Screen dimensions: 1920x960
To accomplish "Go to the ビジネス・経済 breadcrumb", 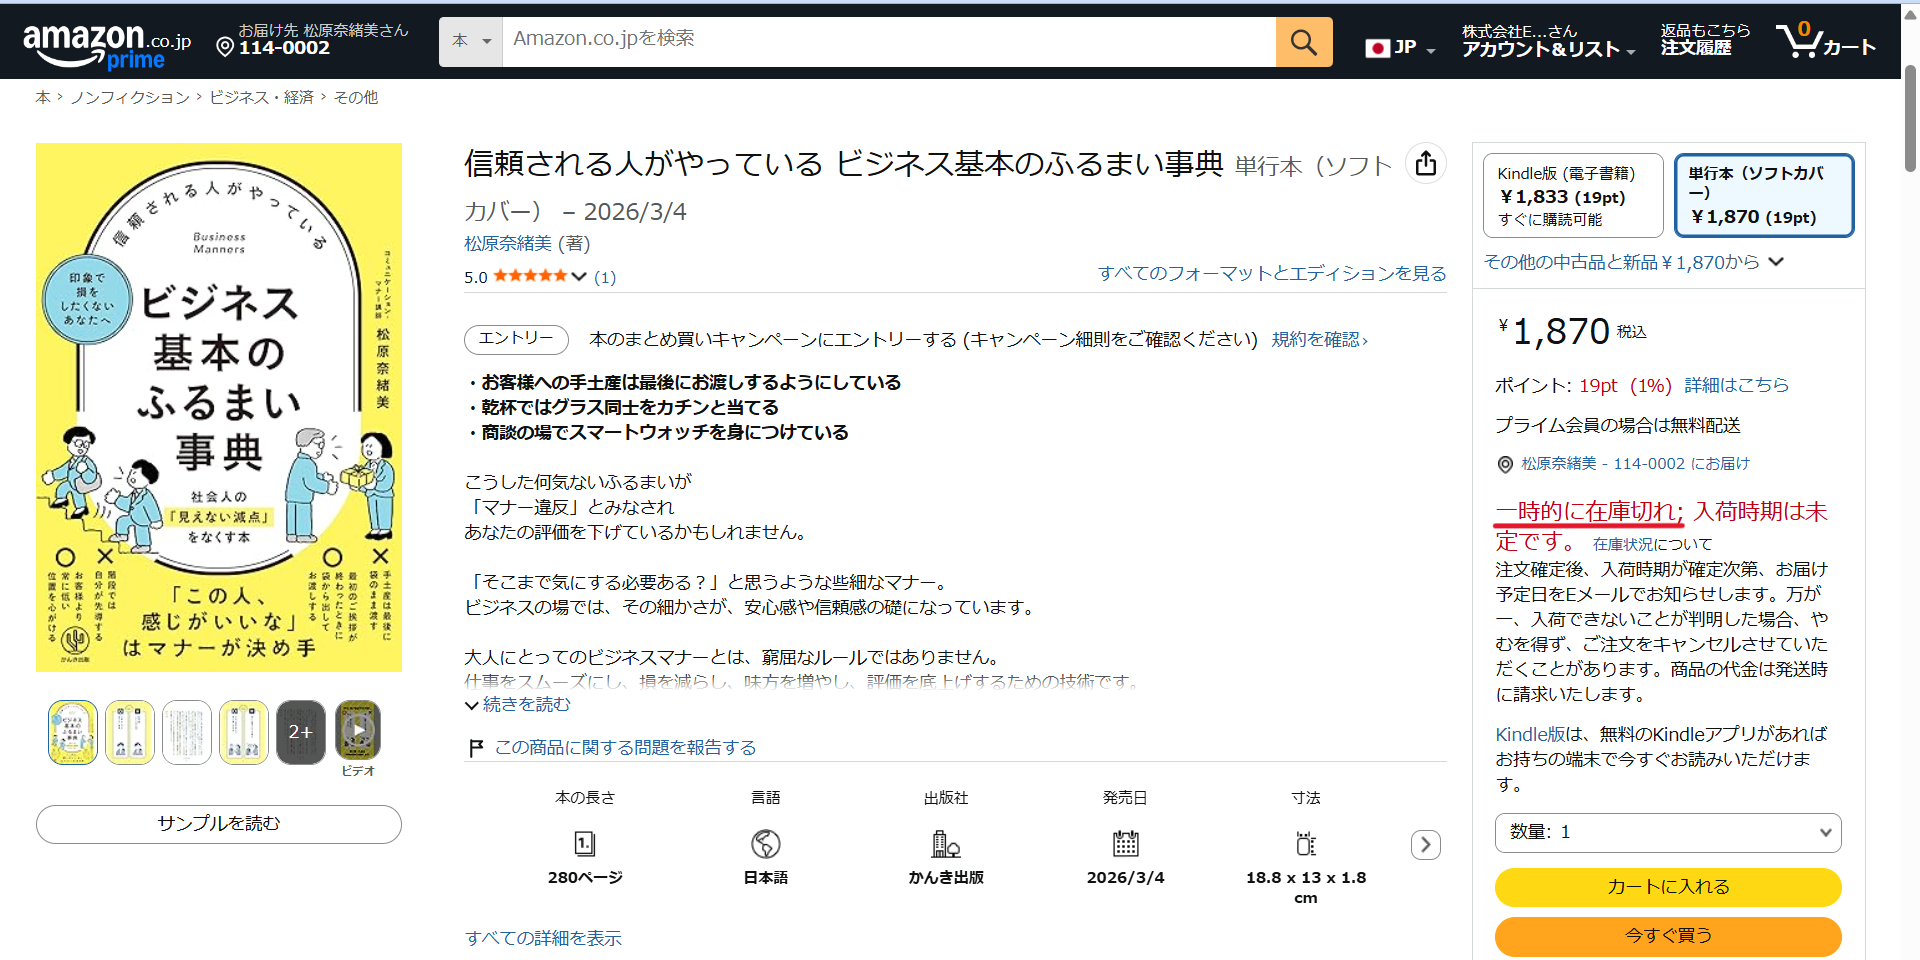I will pyautogui.click(x=261, y=97).
